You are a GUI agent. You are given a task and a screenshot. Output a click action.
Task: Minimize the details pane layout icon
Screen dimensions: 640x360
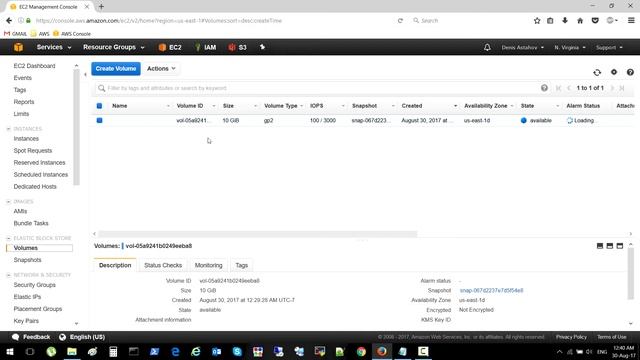(x=600, y=246)
